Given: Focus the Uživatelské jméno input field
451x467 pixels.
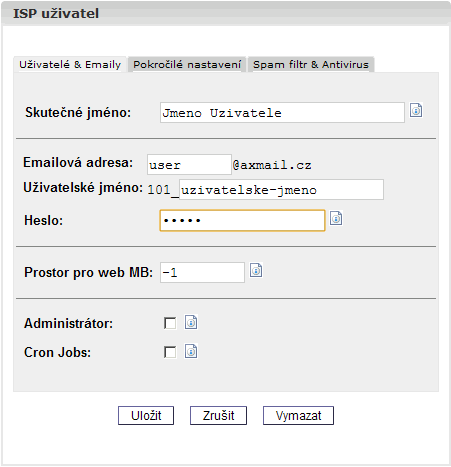Looking at the screenshot, I should pos(281,190).
